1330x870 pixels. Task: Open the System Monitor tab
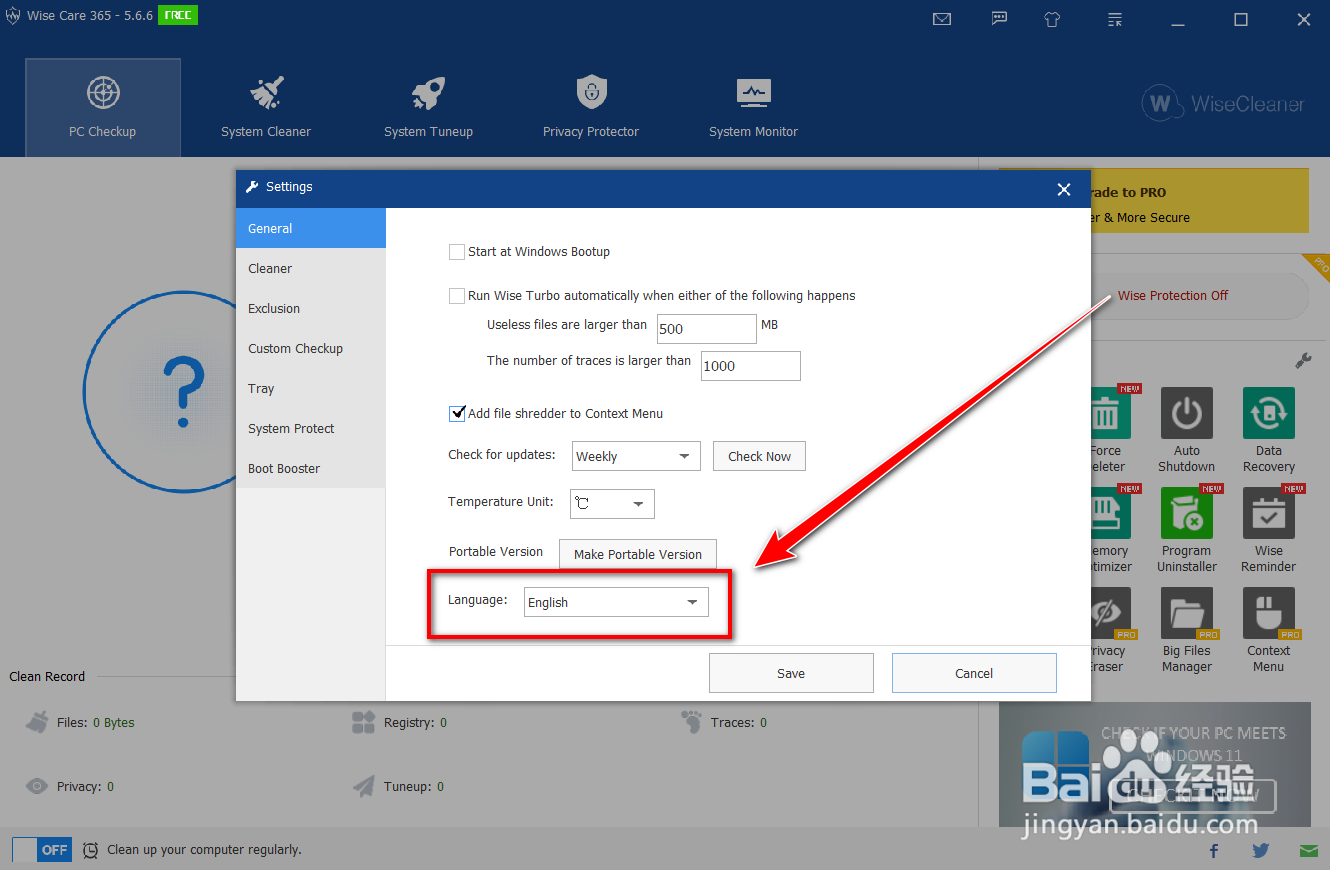753,107
